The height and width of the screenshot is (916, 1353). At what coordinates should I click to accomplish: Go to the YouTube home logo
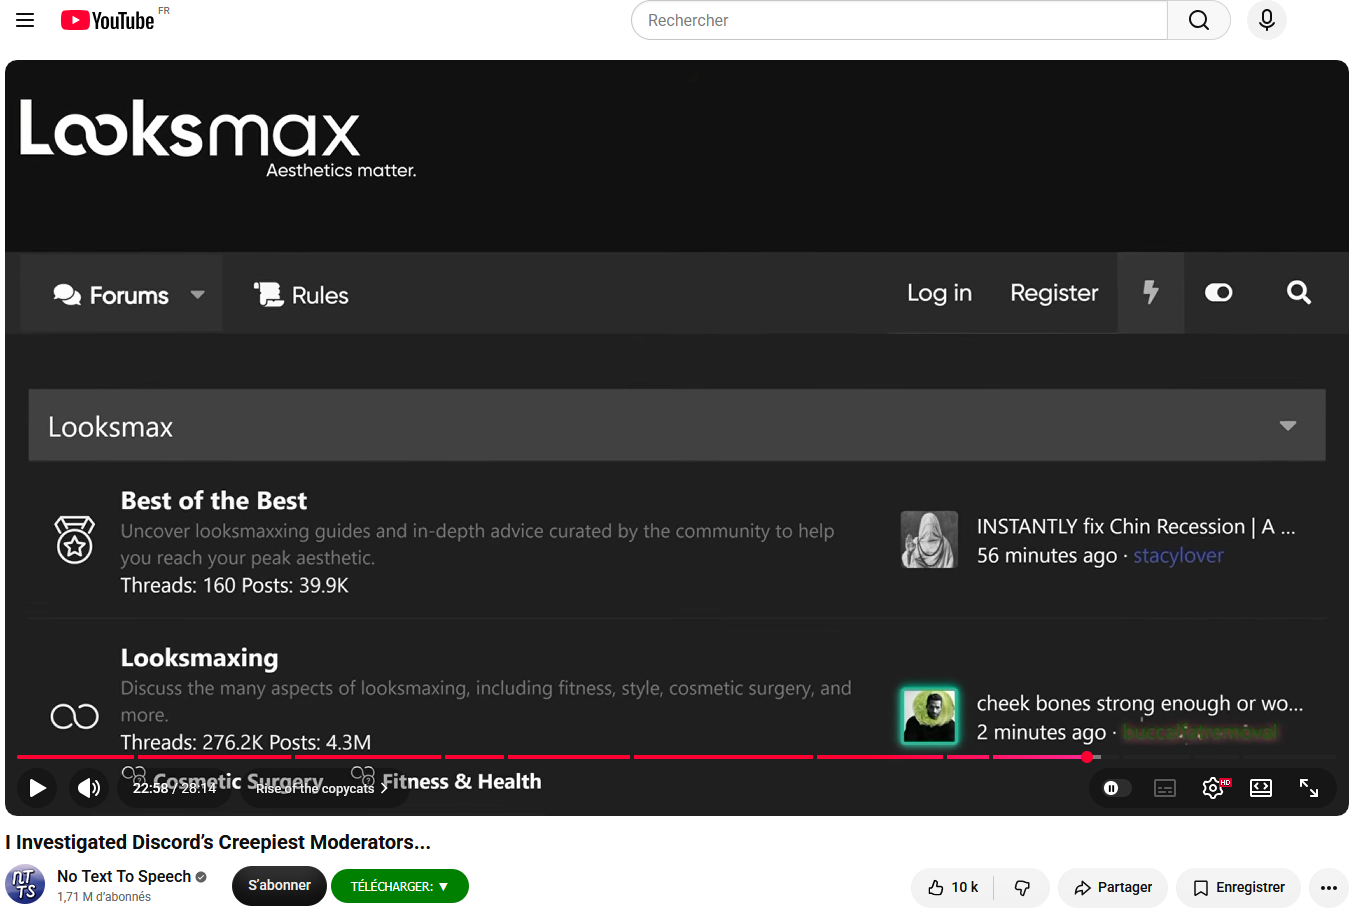click(108, 20)
